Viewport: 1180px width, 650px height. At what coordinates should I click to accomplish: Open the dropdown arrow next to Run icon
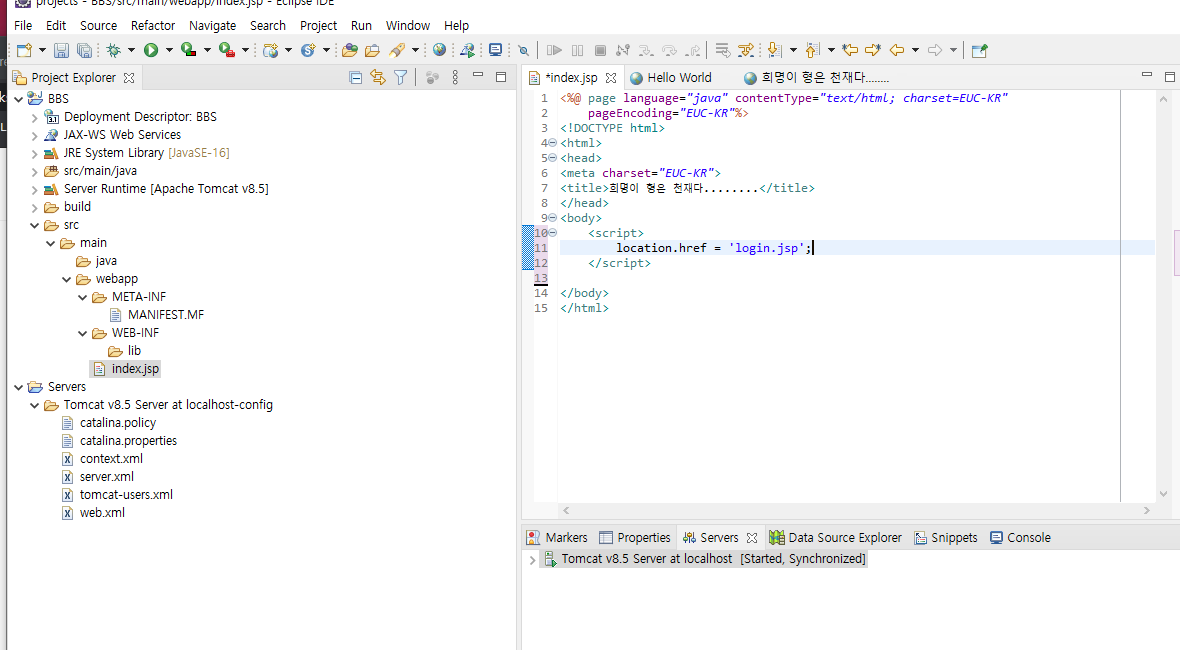pyautogui.click(x=169, y=50)
